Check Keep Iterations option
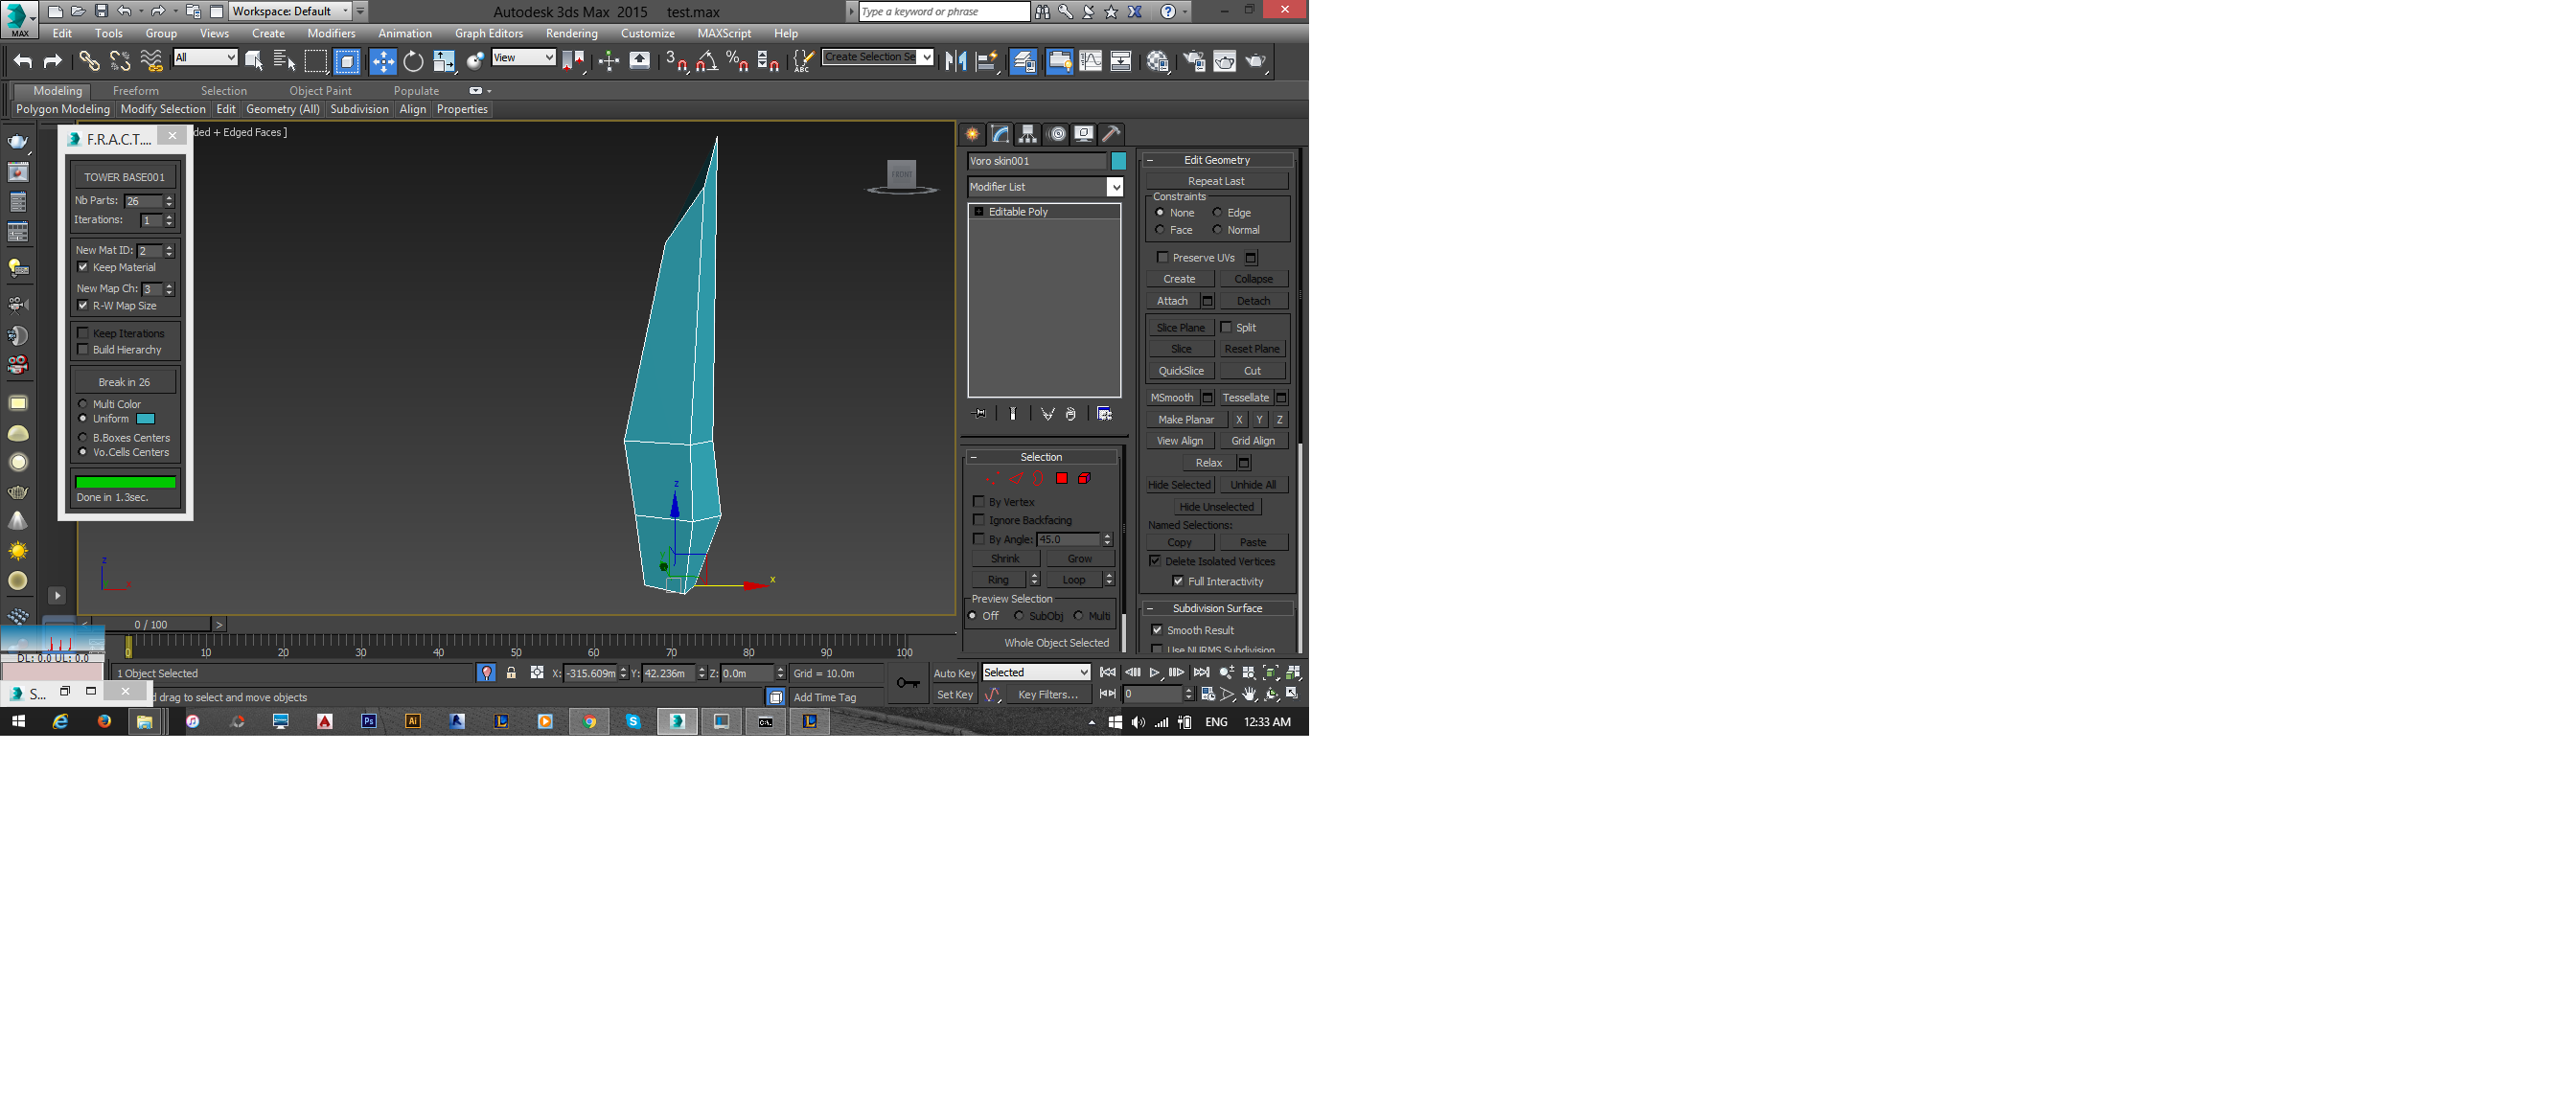 83,333
